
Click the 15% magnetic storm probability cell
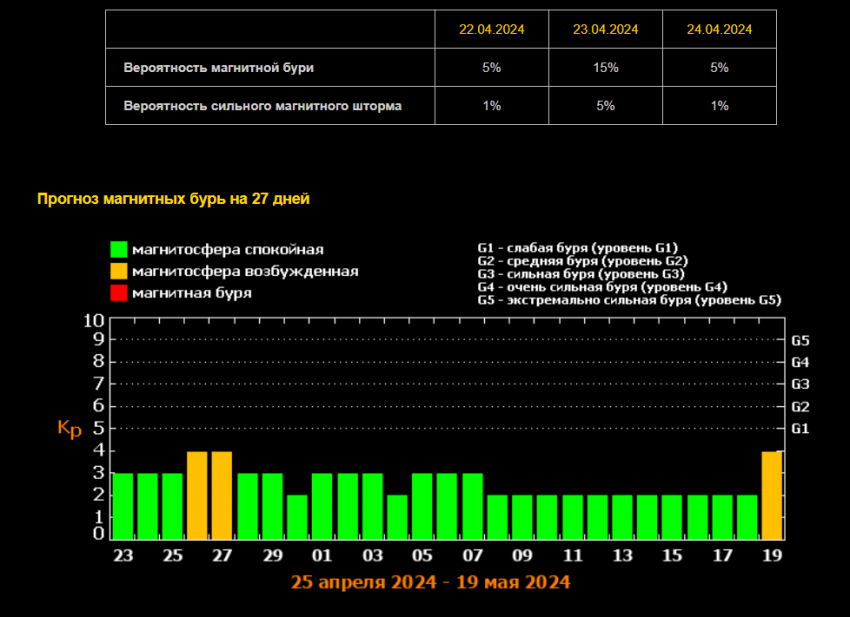point(605,68)
